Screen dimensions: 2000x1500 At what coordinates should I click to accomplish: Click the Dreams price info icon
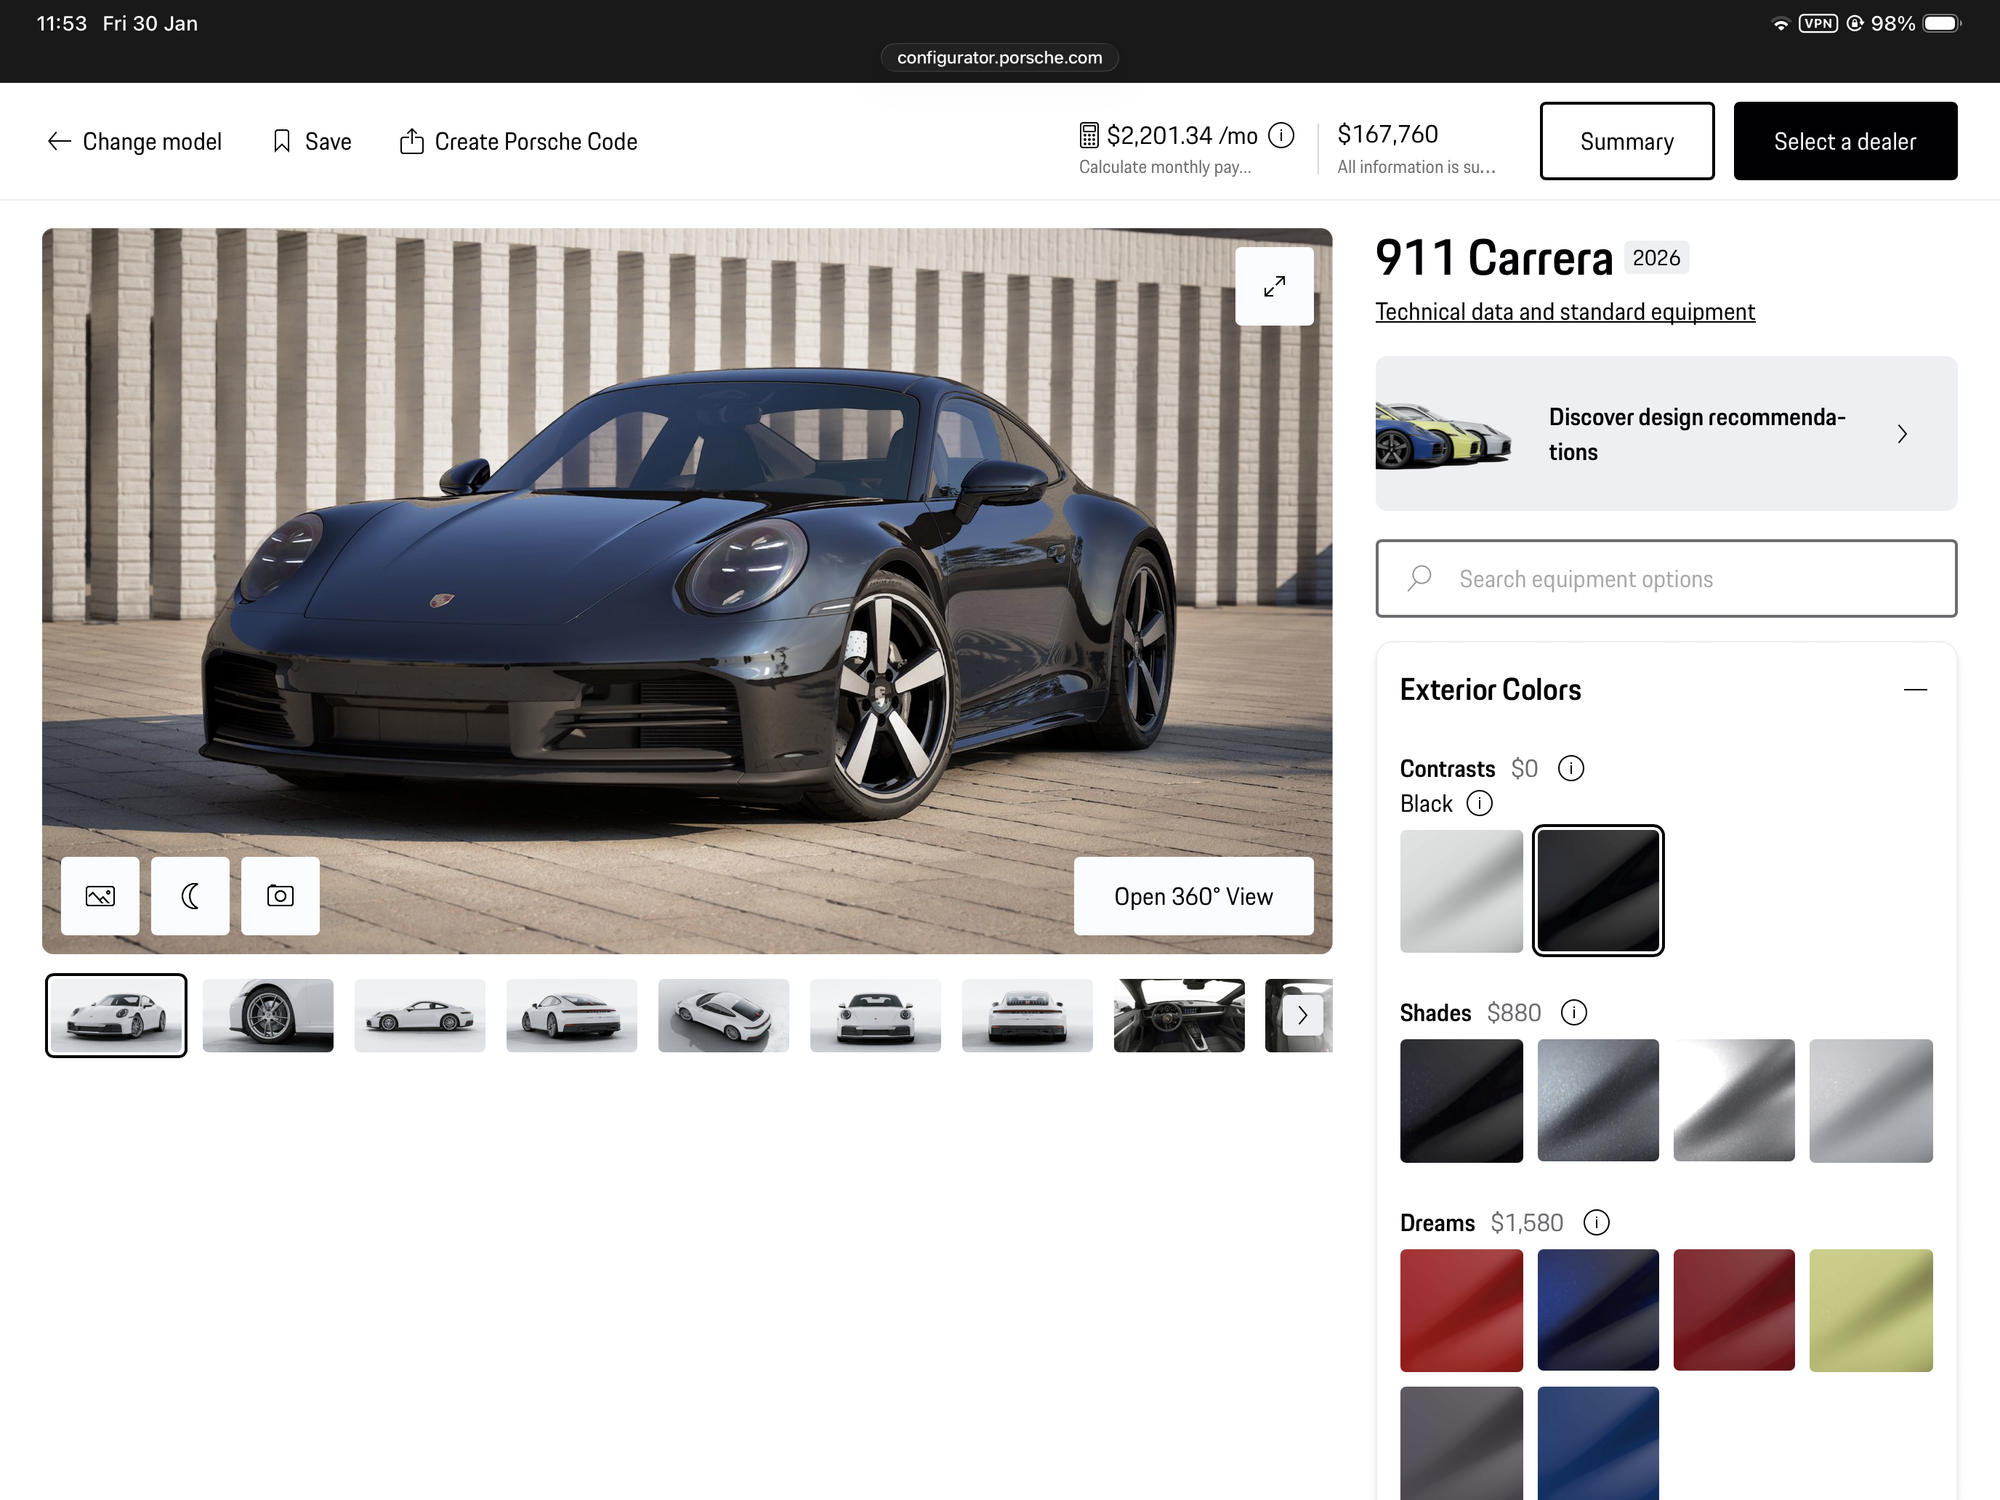tap(1596, 1222)
